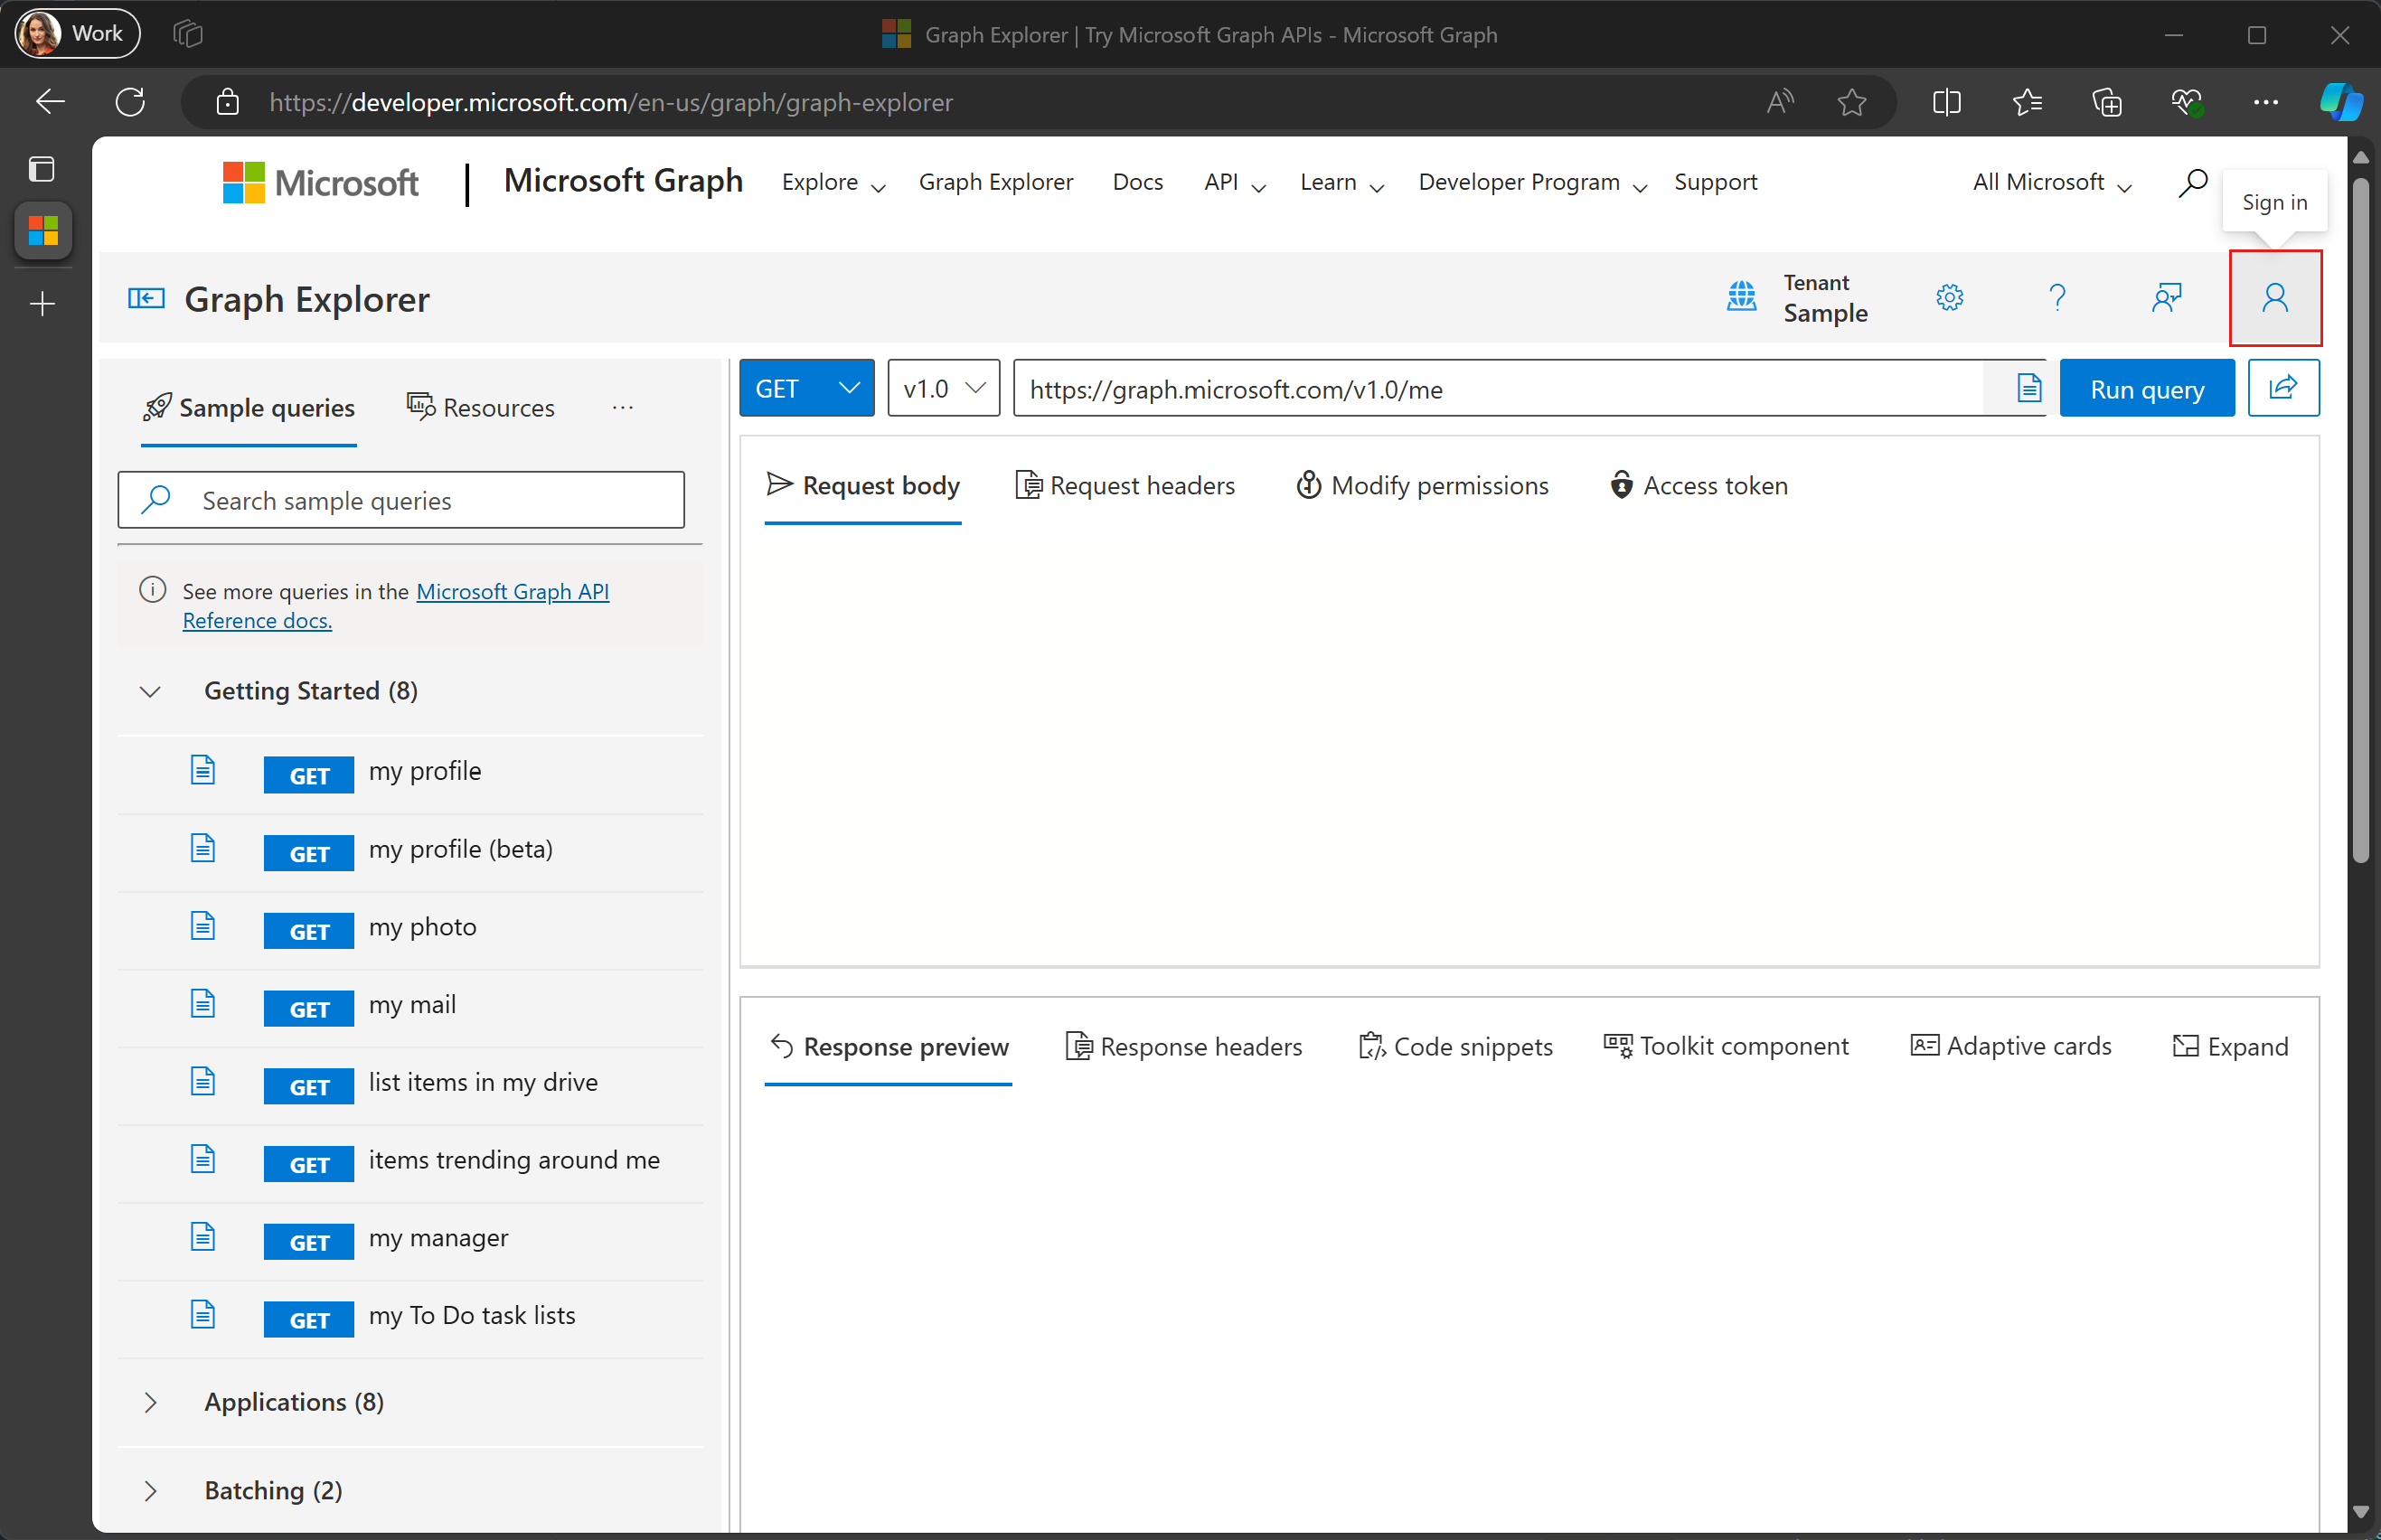Collapse the Getting Started section
2381x1540 pixels.
tap(151, 690)
